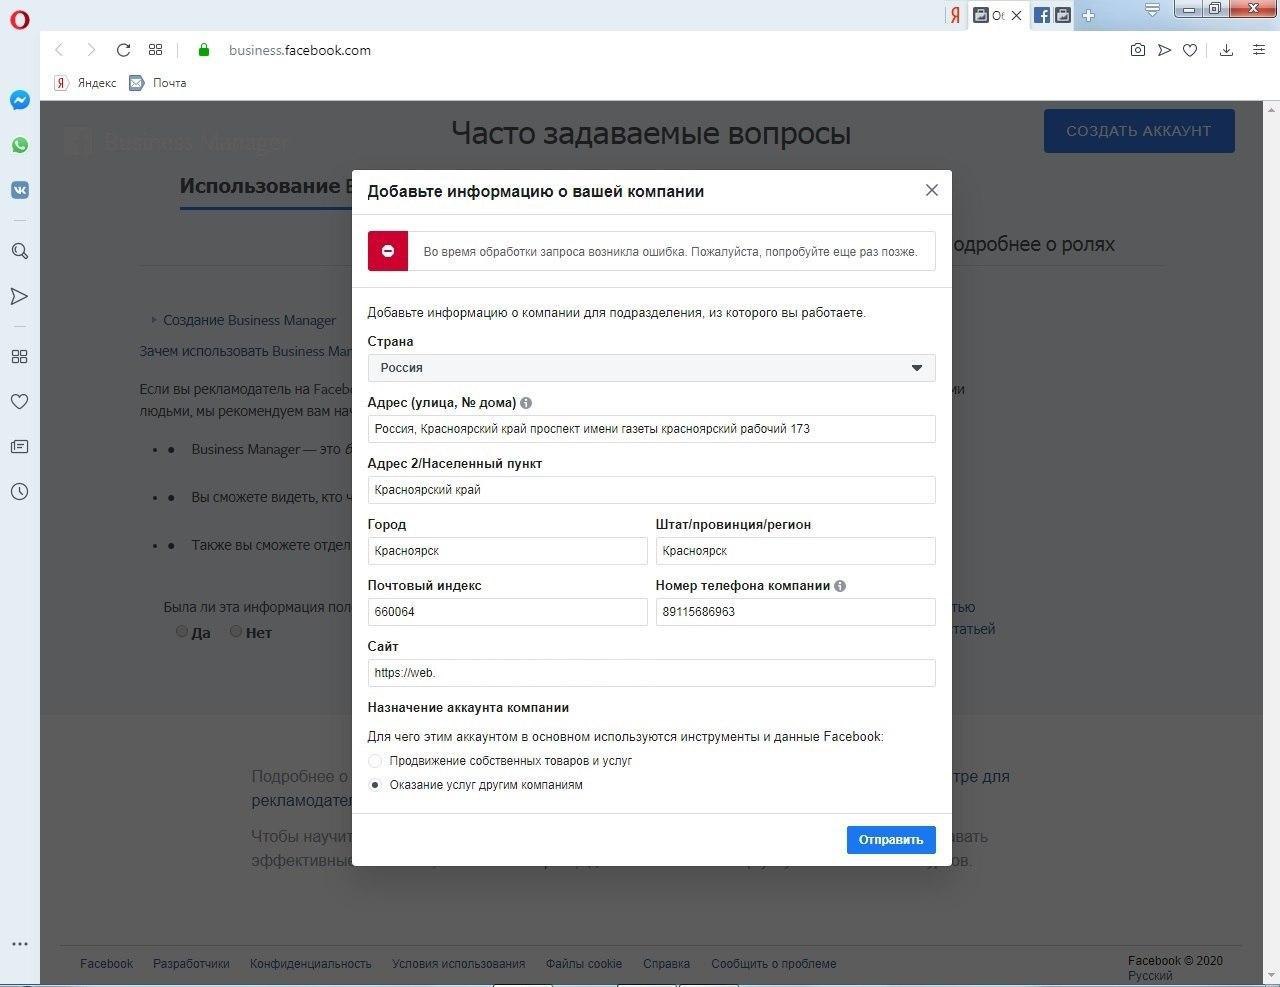Open footer Facebook link
Viewport: 1280px width, 987px height.
pyautogui.click(x=106, y=964)
